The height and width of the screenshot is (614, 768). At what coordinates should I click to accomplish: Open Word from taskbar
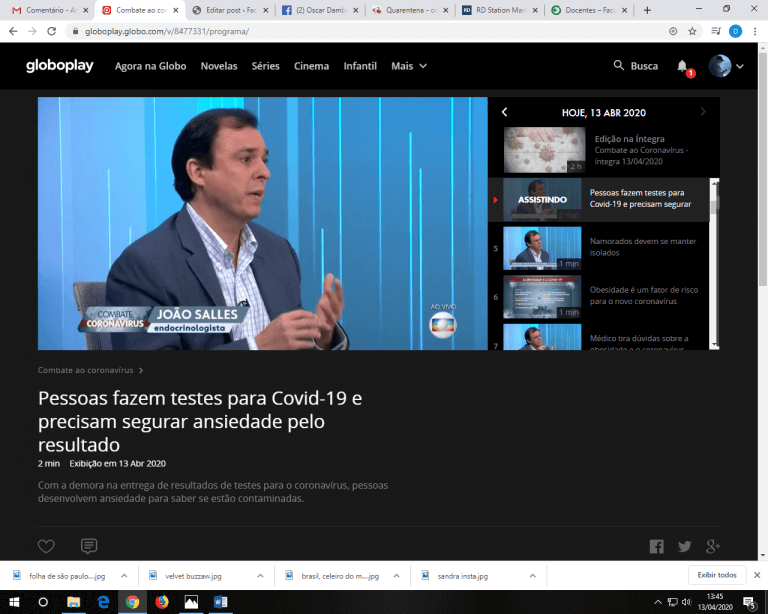pyautogui.click(x=220, y=602)
